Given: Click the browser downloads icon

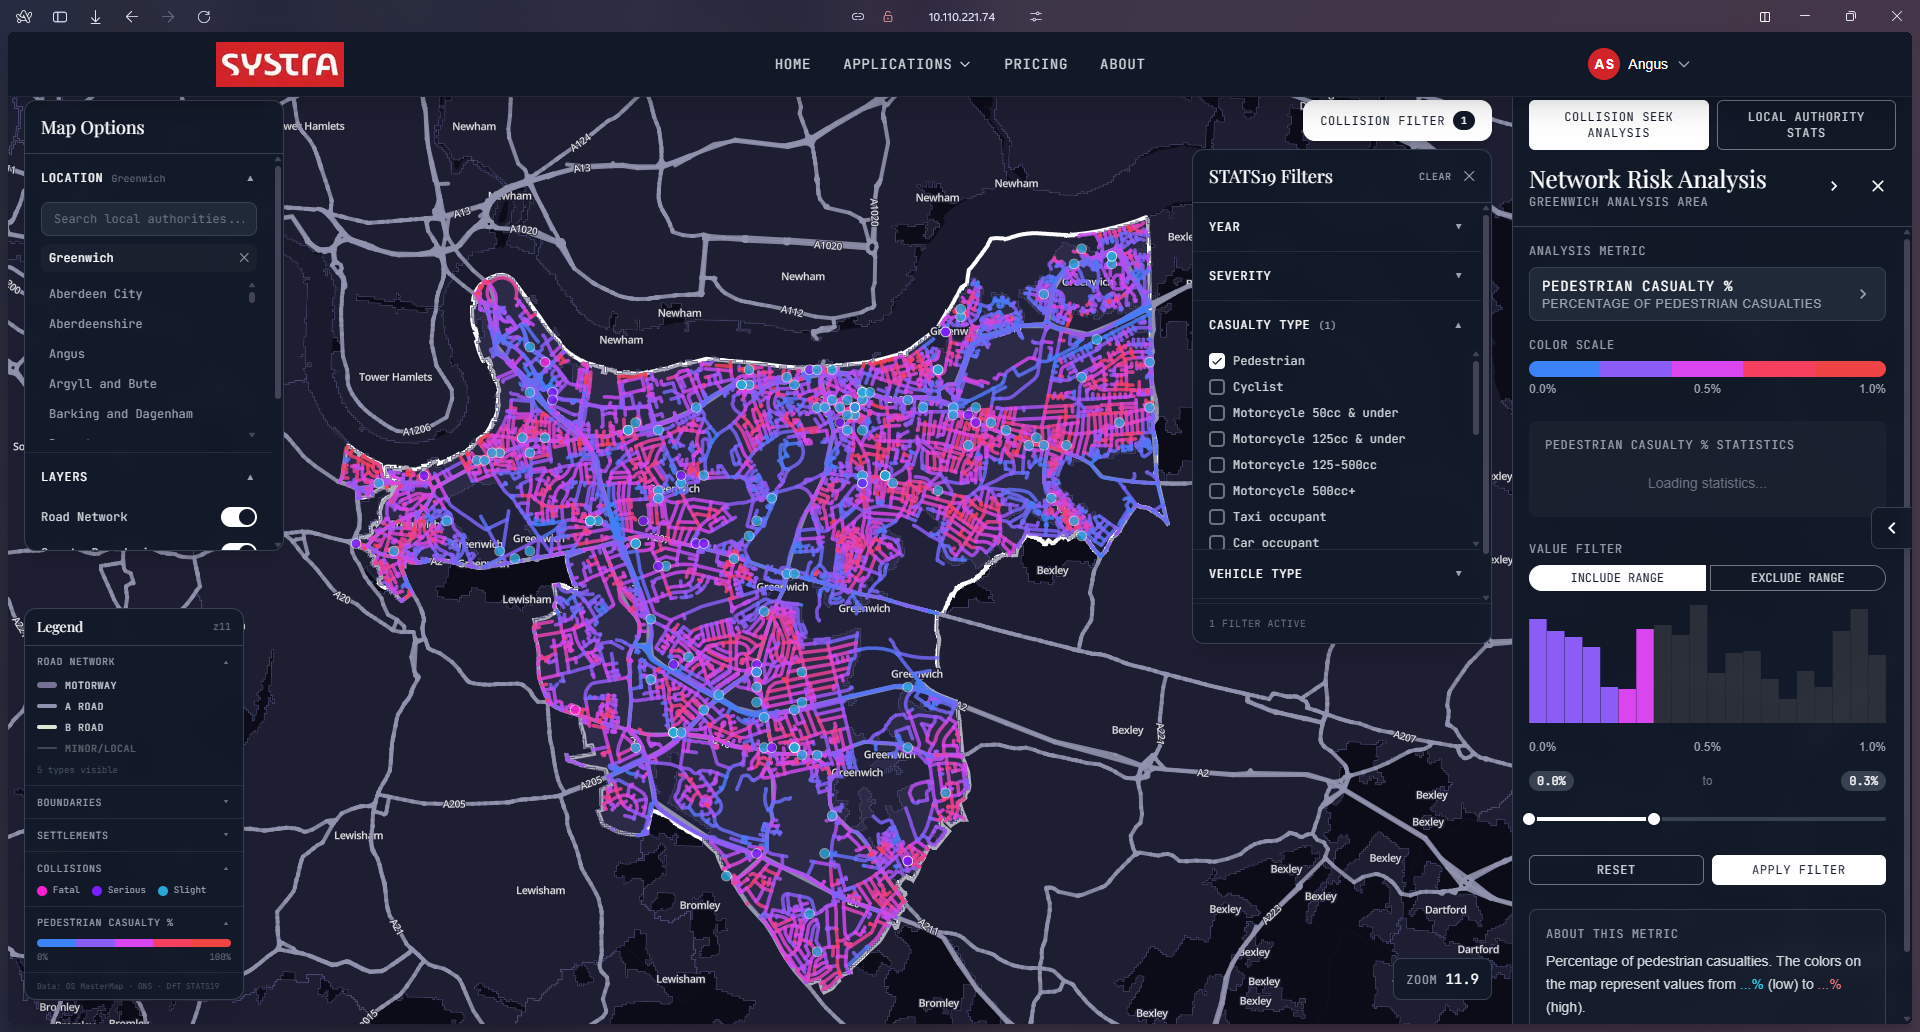Looking at the screenshot, I should point(96,17).
